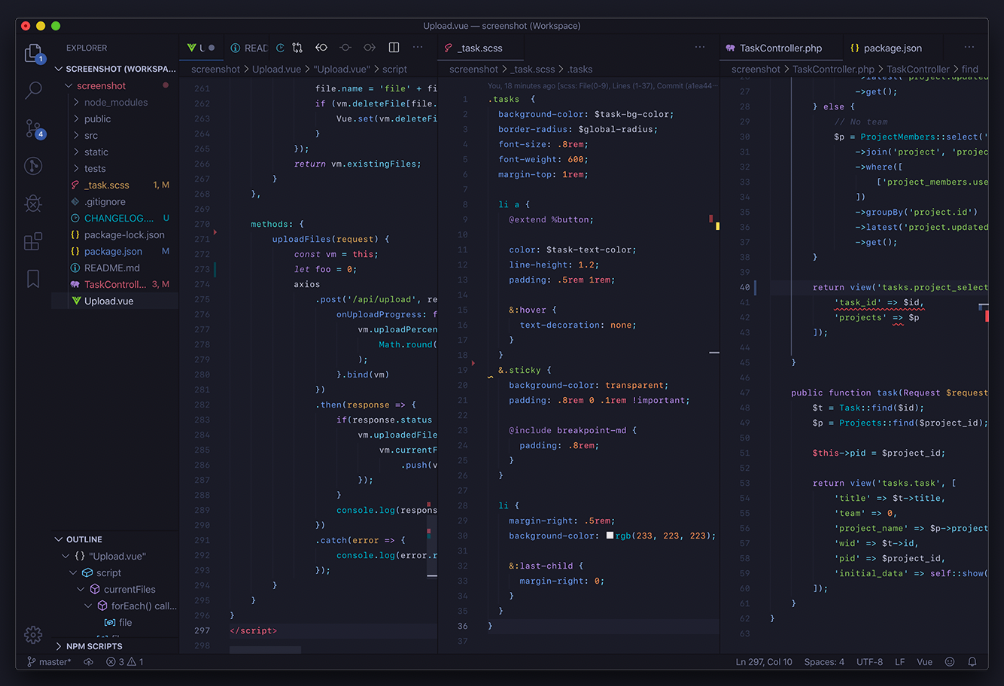Collapse the forEach() callback outline node
This screenshot has width=1004, height=686.
(x=88, y=606)
